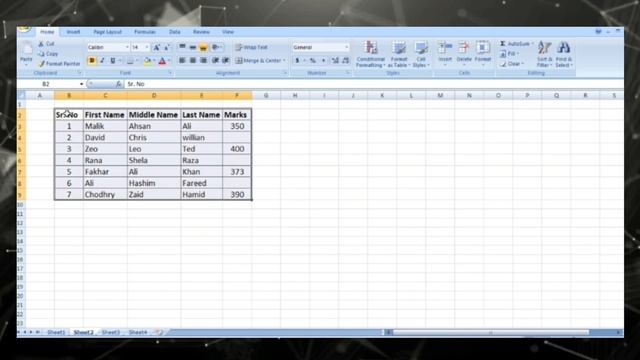Open the font size 14 dropdown

147,47
